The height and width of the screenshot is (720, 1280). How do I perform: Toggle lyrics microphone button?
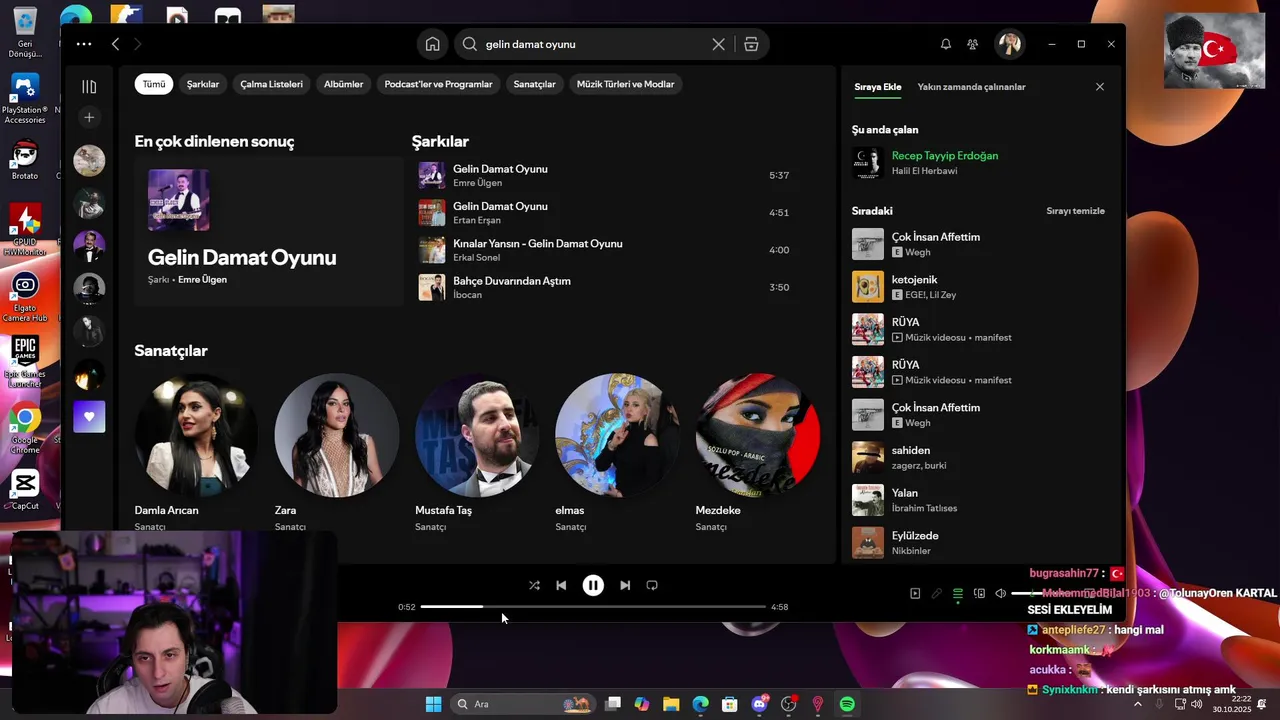tap(937, 593)
